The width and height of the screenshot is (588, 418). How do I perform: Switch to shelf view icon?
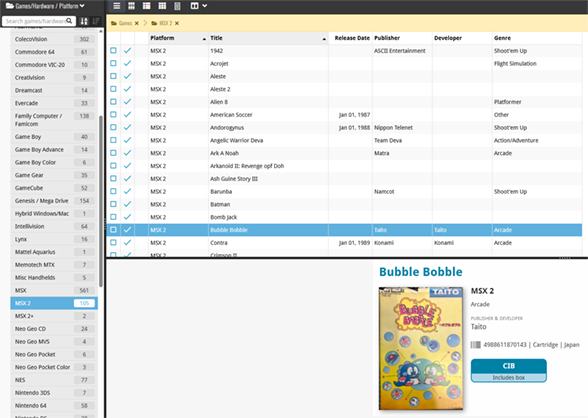click(177, 6)
